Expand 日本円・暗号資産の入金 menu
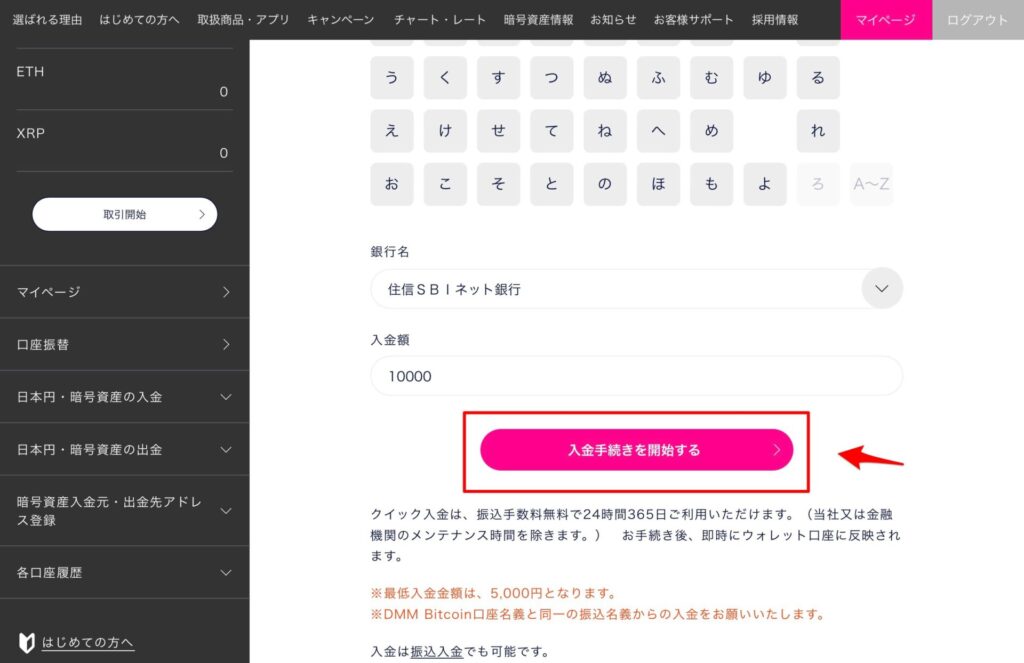 (124, 396)
